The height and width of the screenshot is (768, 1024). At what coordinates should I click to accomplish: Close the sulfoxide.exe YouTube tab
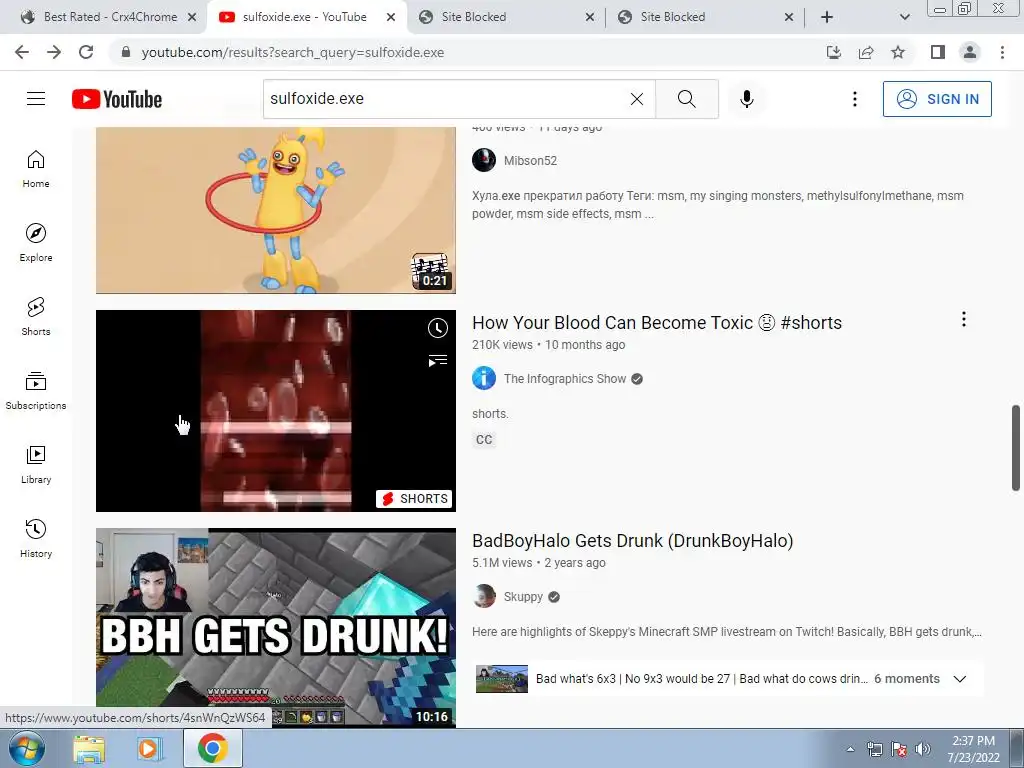click(391, 18)
